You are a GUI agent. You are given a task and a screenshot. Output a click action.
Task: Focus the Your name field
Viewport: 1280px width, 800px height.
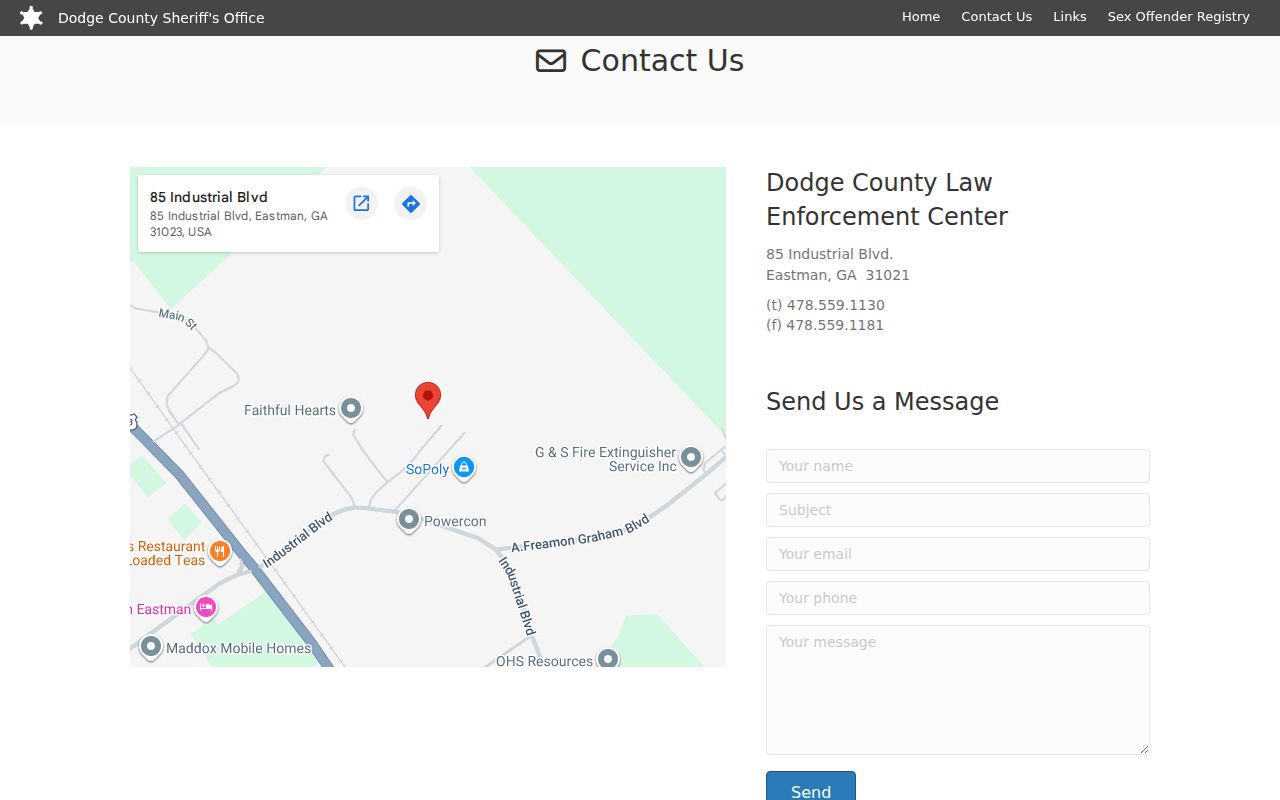pyautogui.click(x=958, y=466)
